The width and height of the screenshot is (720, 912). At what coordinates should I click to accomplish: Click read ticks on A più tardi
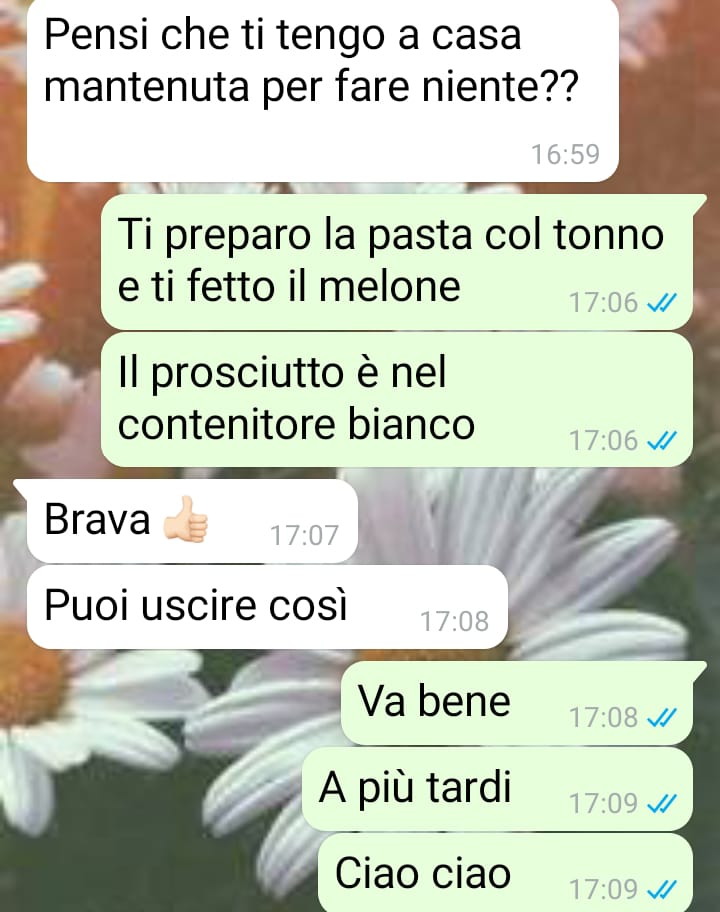(662, 803)
